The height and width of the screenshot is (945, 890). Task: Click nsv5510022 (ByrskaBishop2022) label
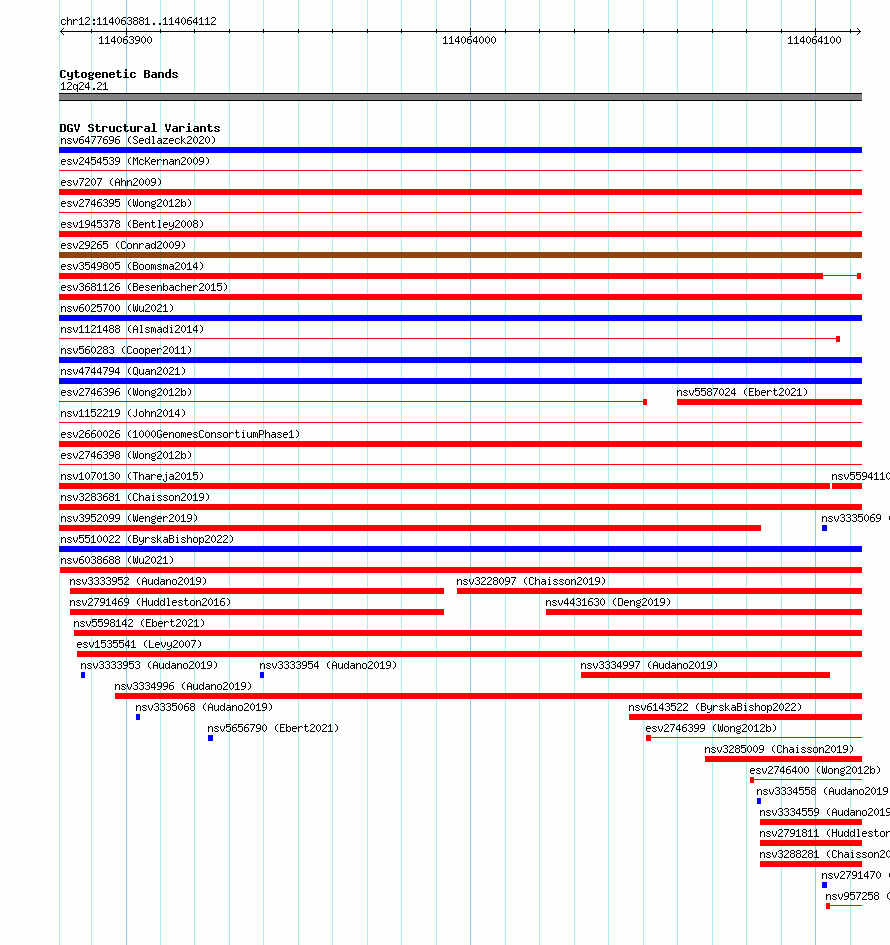[x=147, y=539]
